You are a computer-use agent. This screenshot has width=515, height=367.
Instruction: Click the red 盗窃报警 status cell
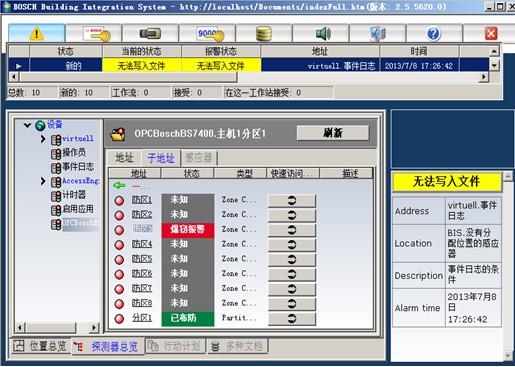pyautogui.click(x=188, y=230)
